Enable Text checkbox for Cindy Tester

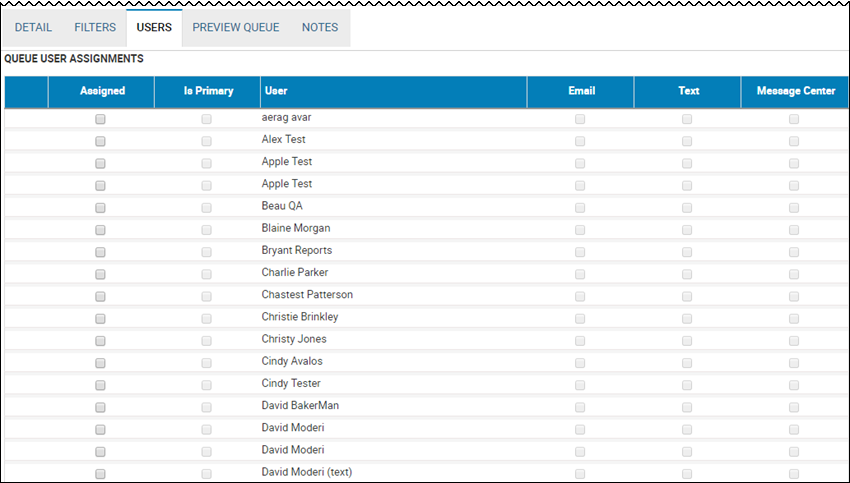pyautogui.click(x=687, y=385)
